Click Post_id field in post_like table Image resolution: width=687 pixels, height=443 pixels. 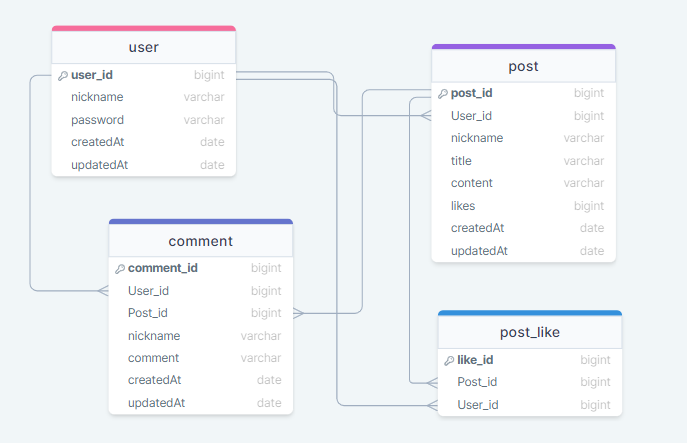[530, 382]
